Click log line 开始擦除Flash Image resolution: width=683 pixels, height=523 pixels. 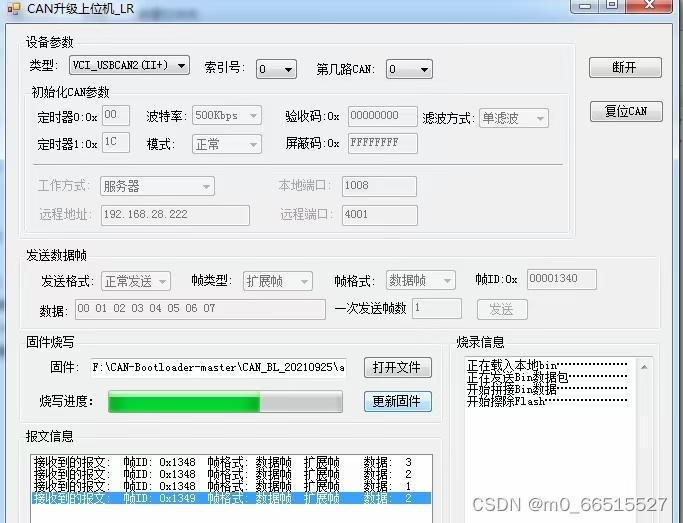click(547, 401)
